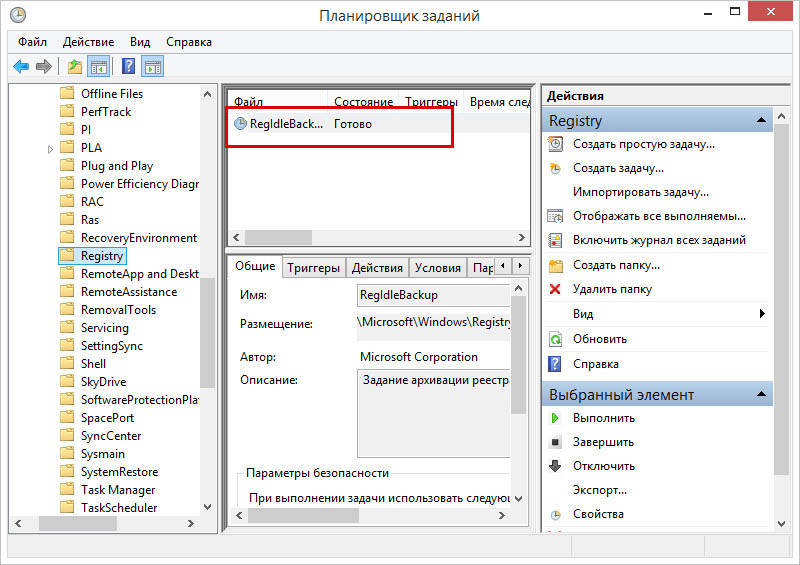Click the Back arrow toolbar icon
This screenshot has height=565, width=800.
point(21,66)
